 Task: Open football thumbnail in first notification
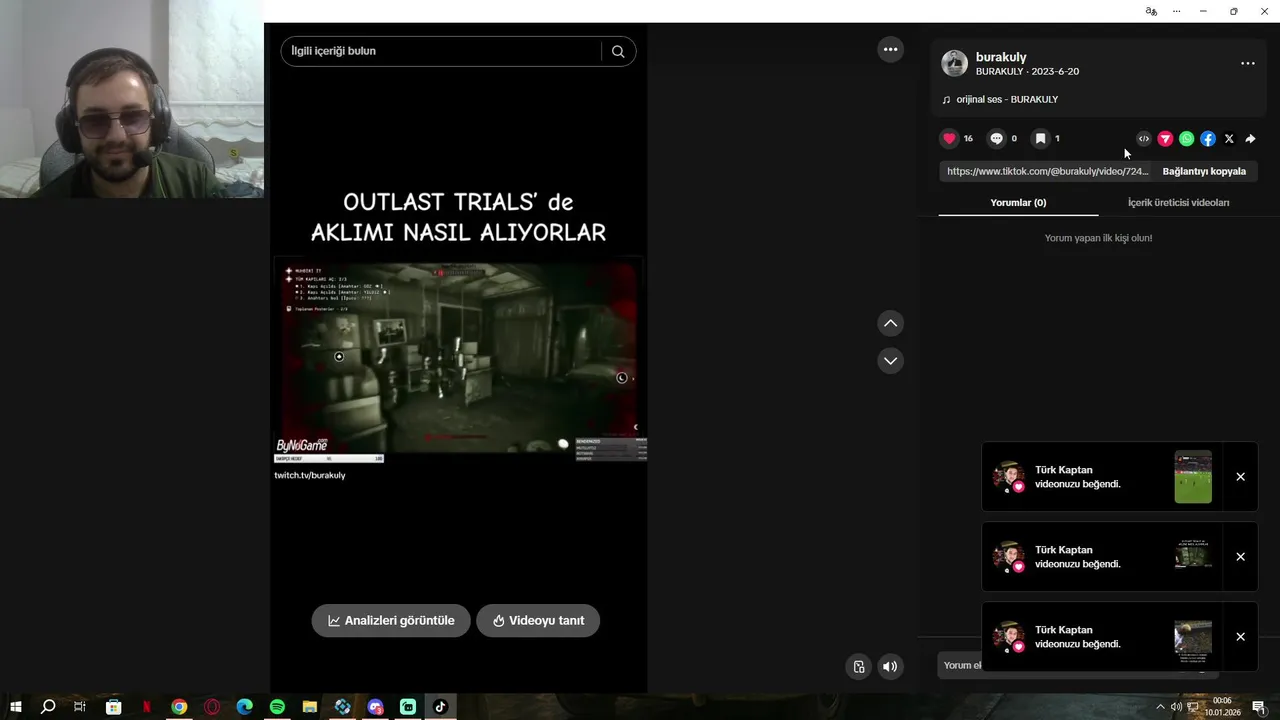pyautogui.click(x=1193, y=477)
